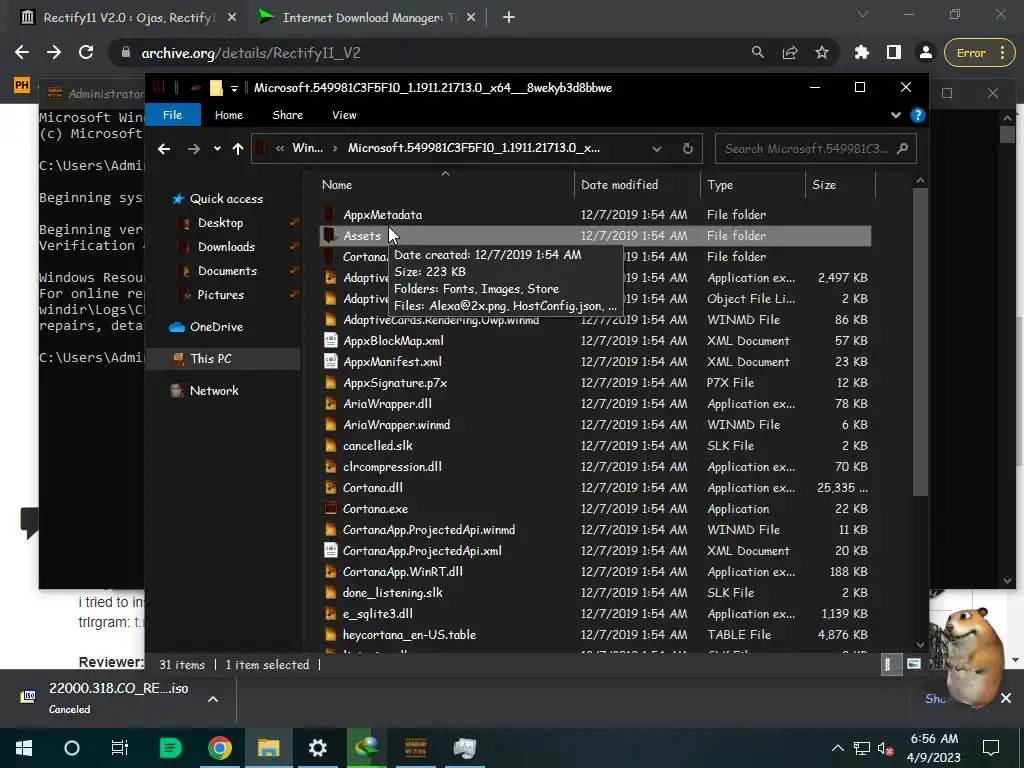This screenshot has width=1024, height=768.
Task: Go back in File Explorer
Action: tap(164, 149)
